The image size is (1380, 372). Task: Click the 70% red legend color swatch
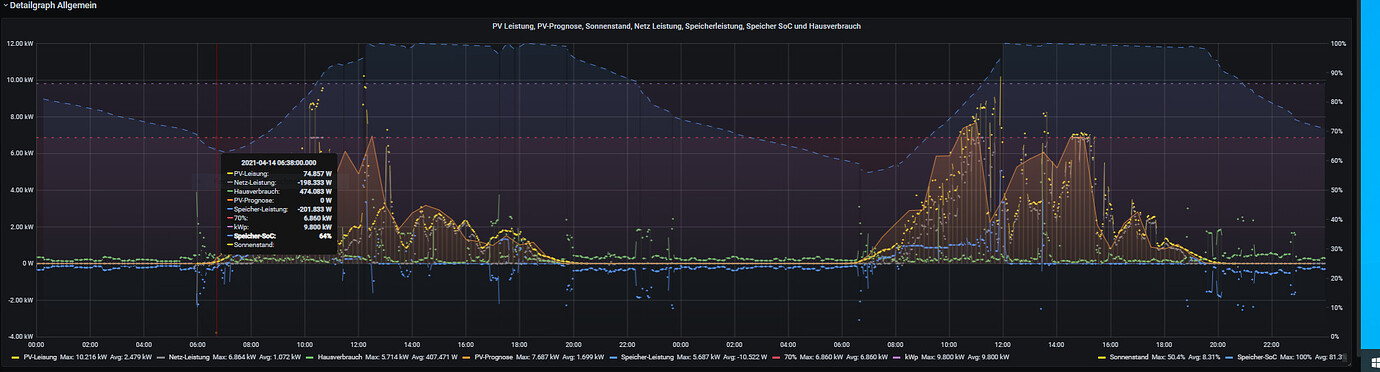click(776, 357)
